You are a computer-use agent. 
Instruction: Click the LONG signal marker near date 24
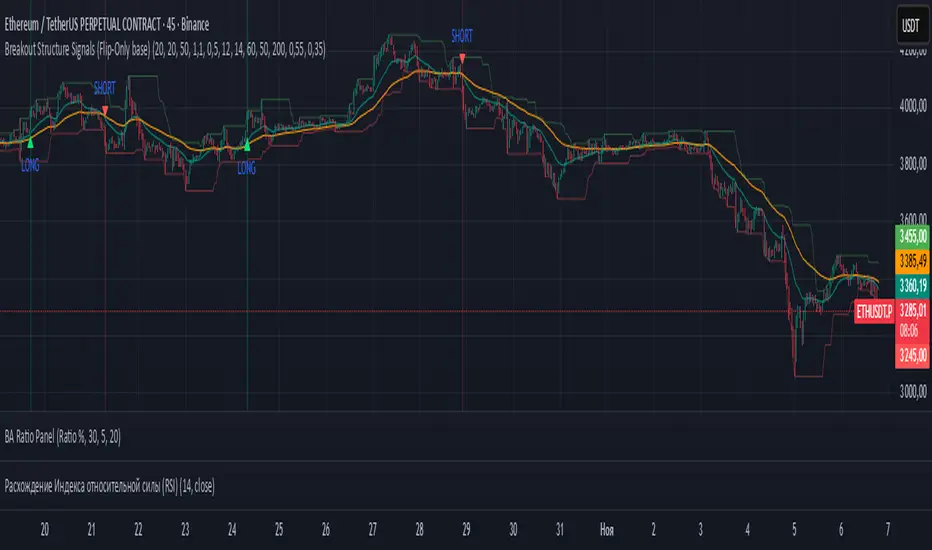(247, 168)
